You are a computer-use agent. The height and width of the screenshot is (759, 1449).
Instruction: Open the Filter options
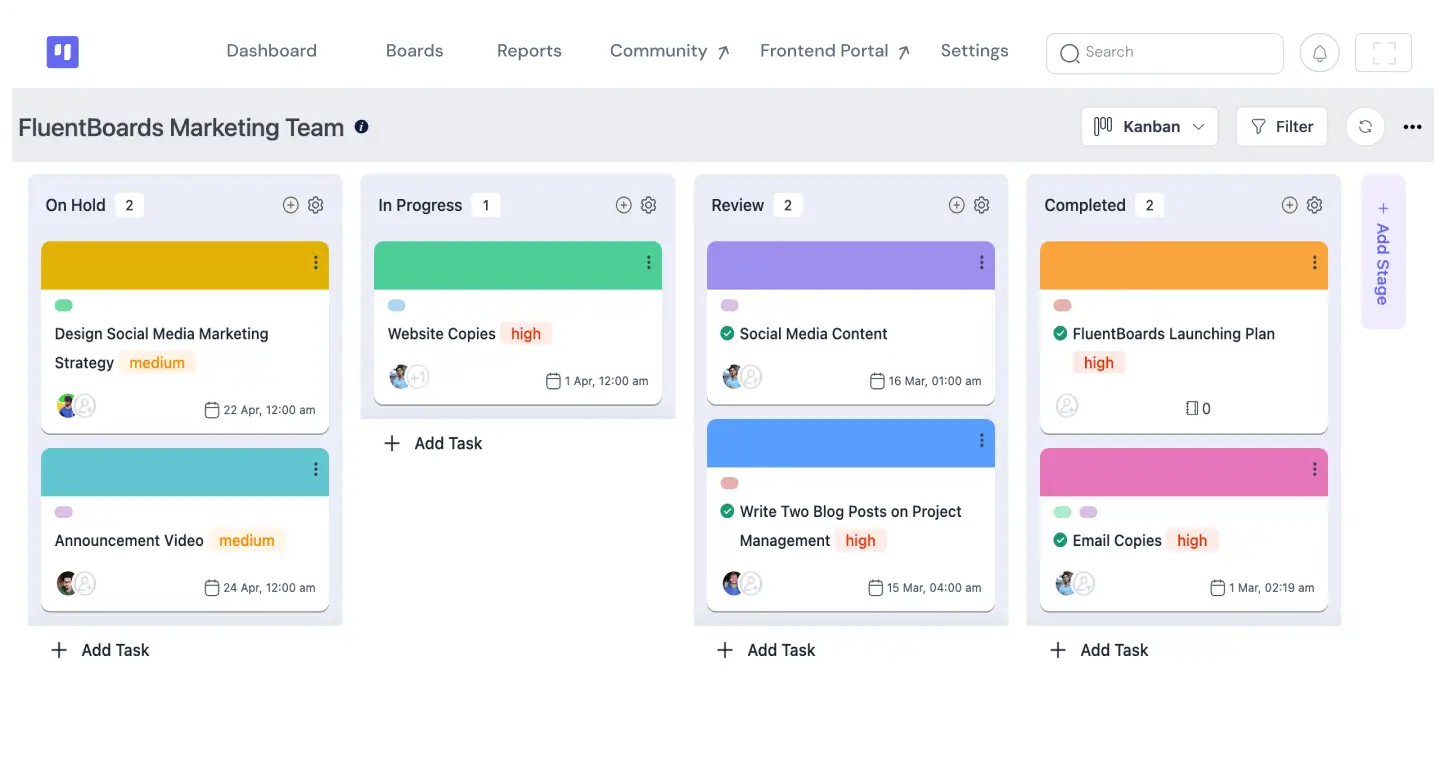[x=1282, y=127]
